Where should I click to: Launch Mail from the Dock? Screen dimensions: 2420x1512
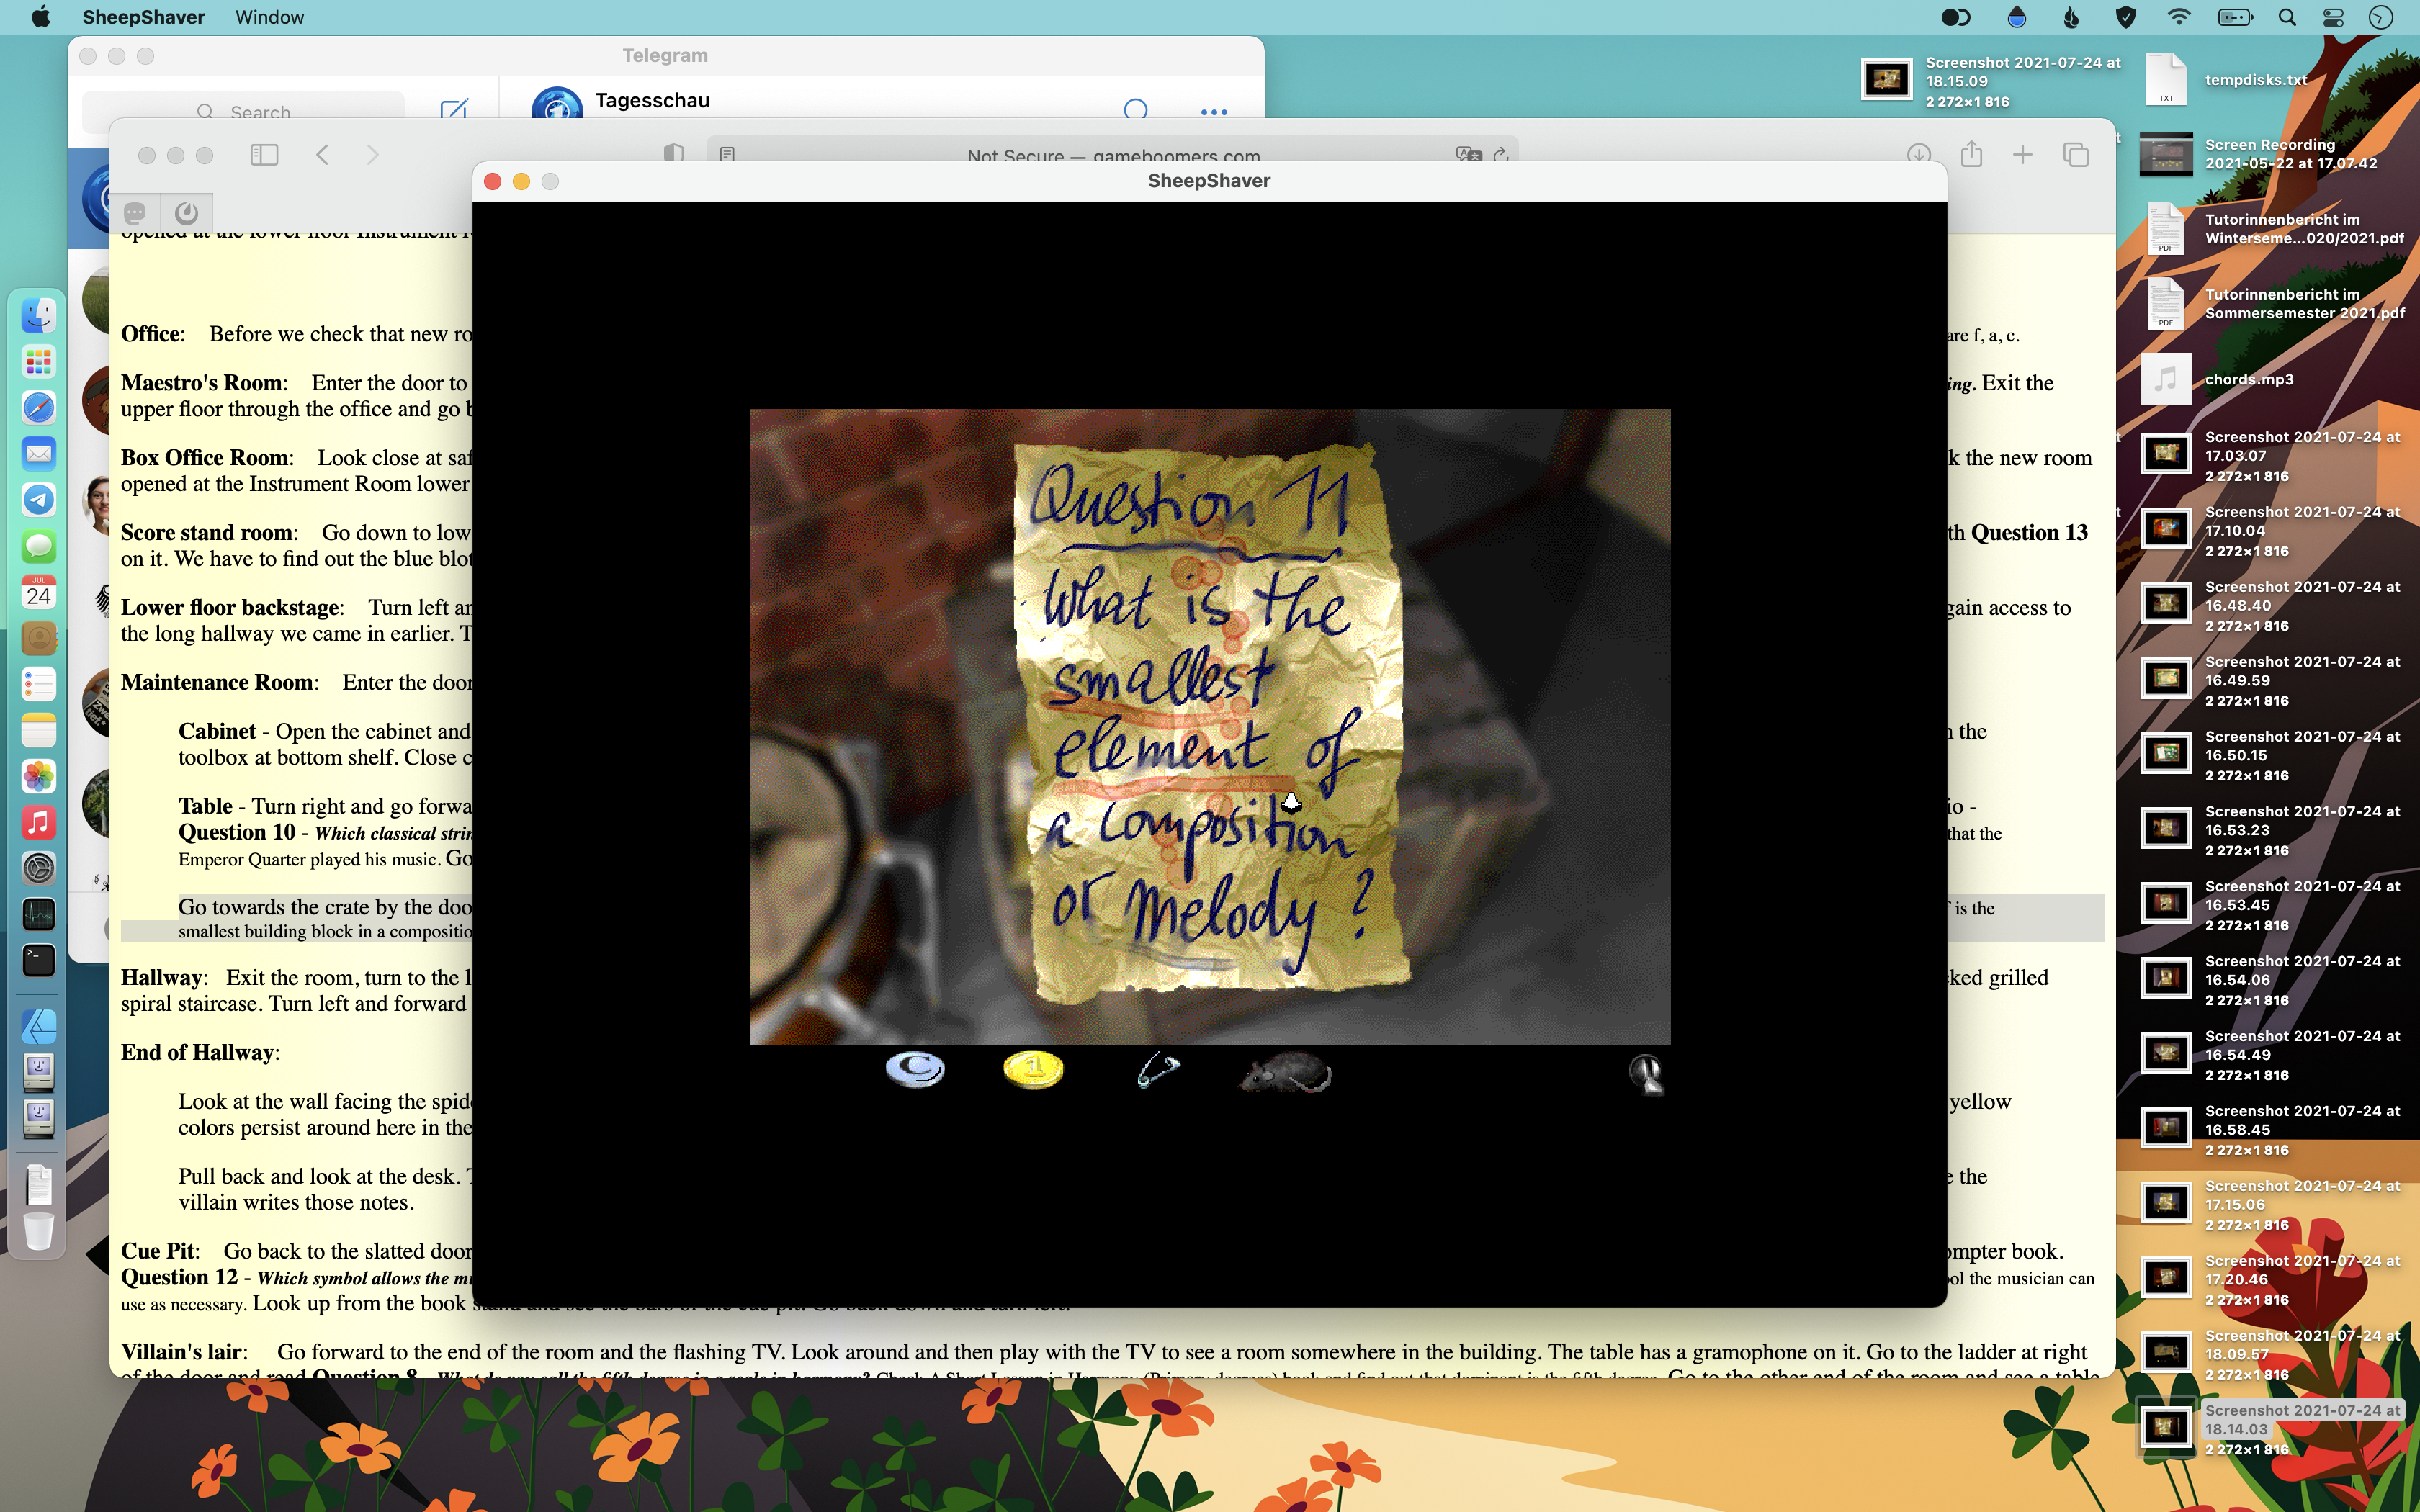[x=38, y=454]
